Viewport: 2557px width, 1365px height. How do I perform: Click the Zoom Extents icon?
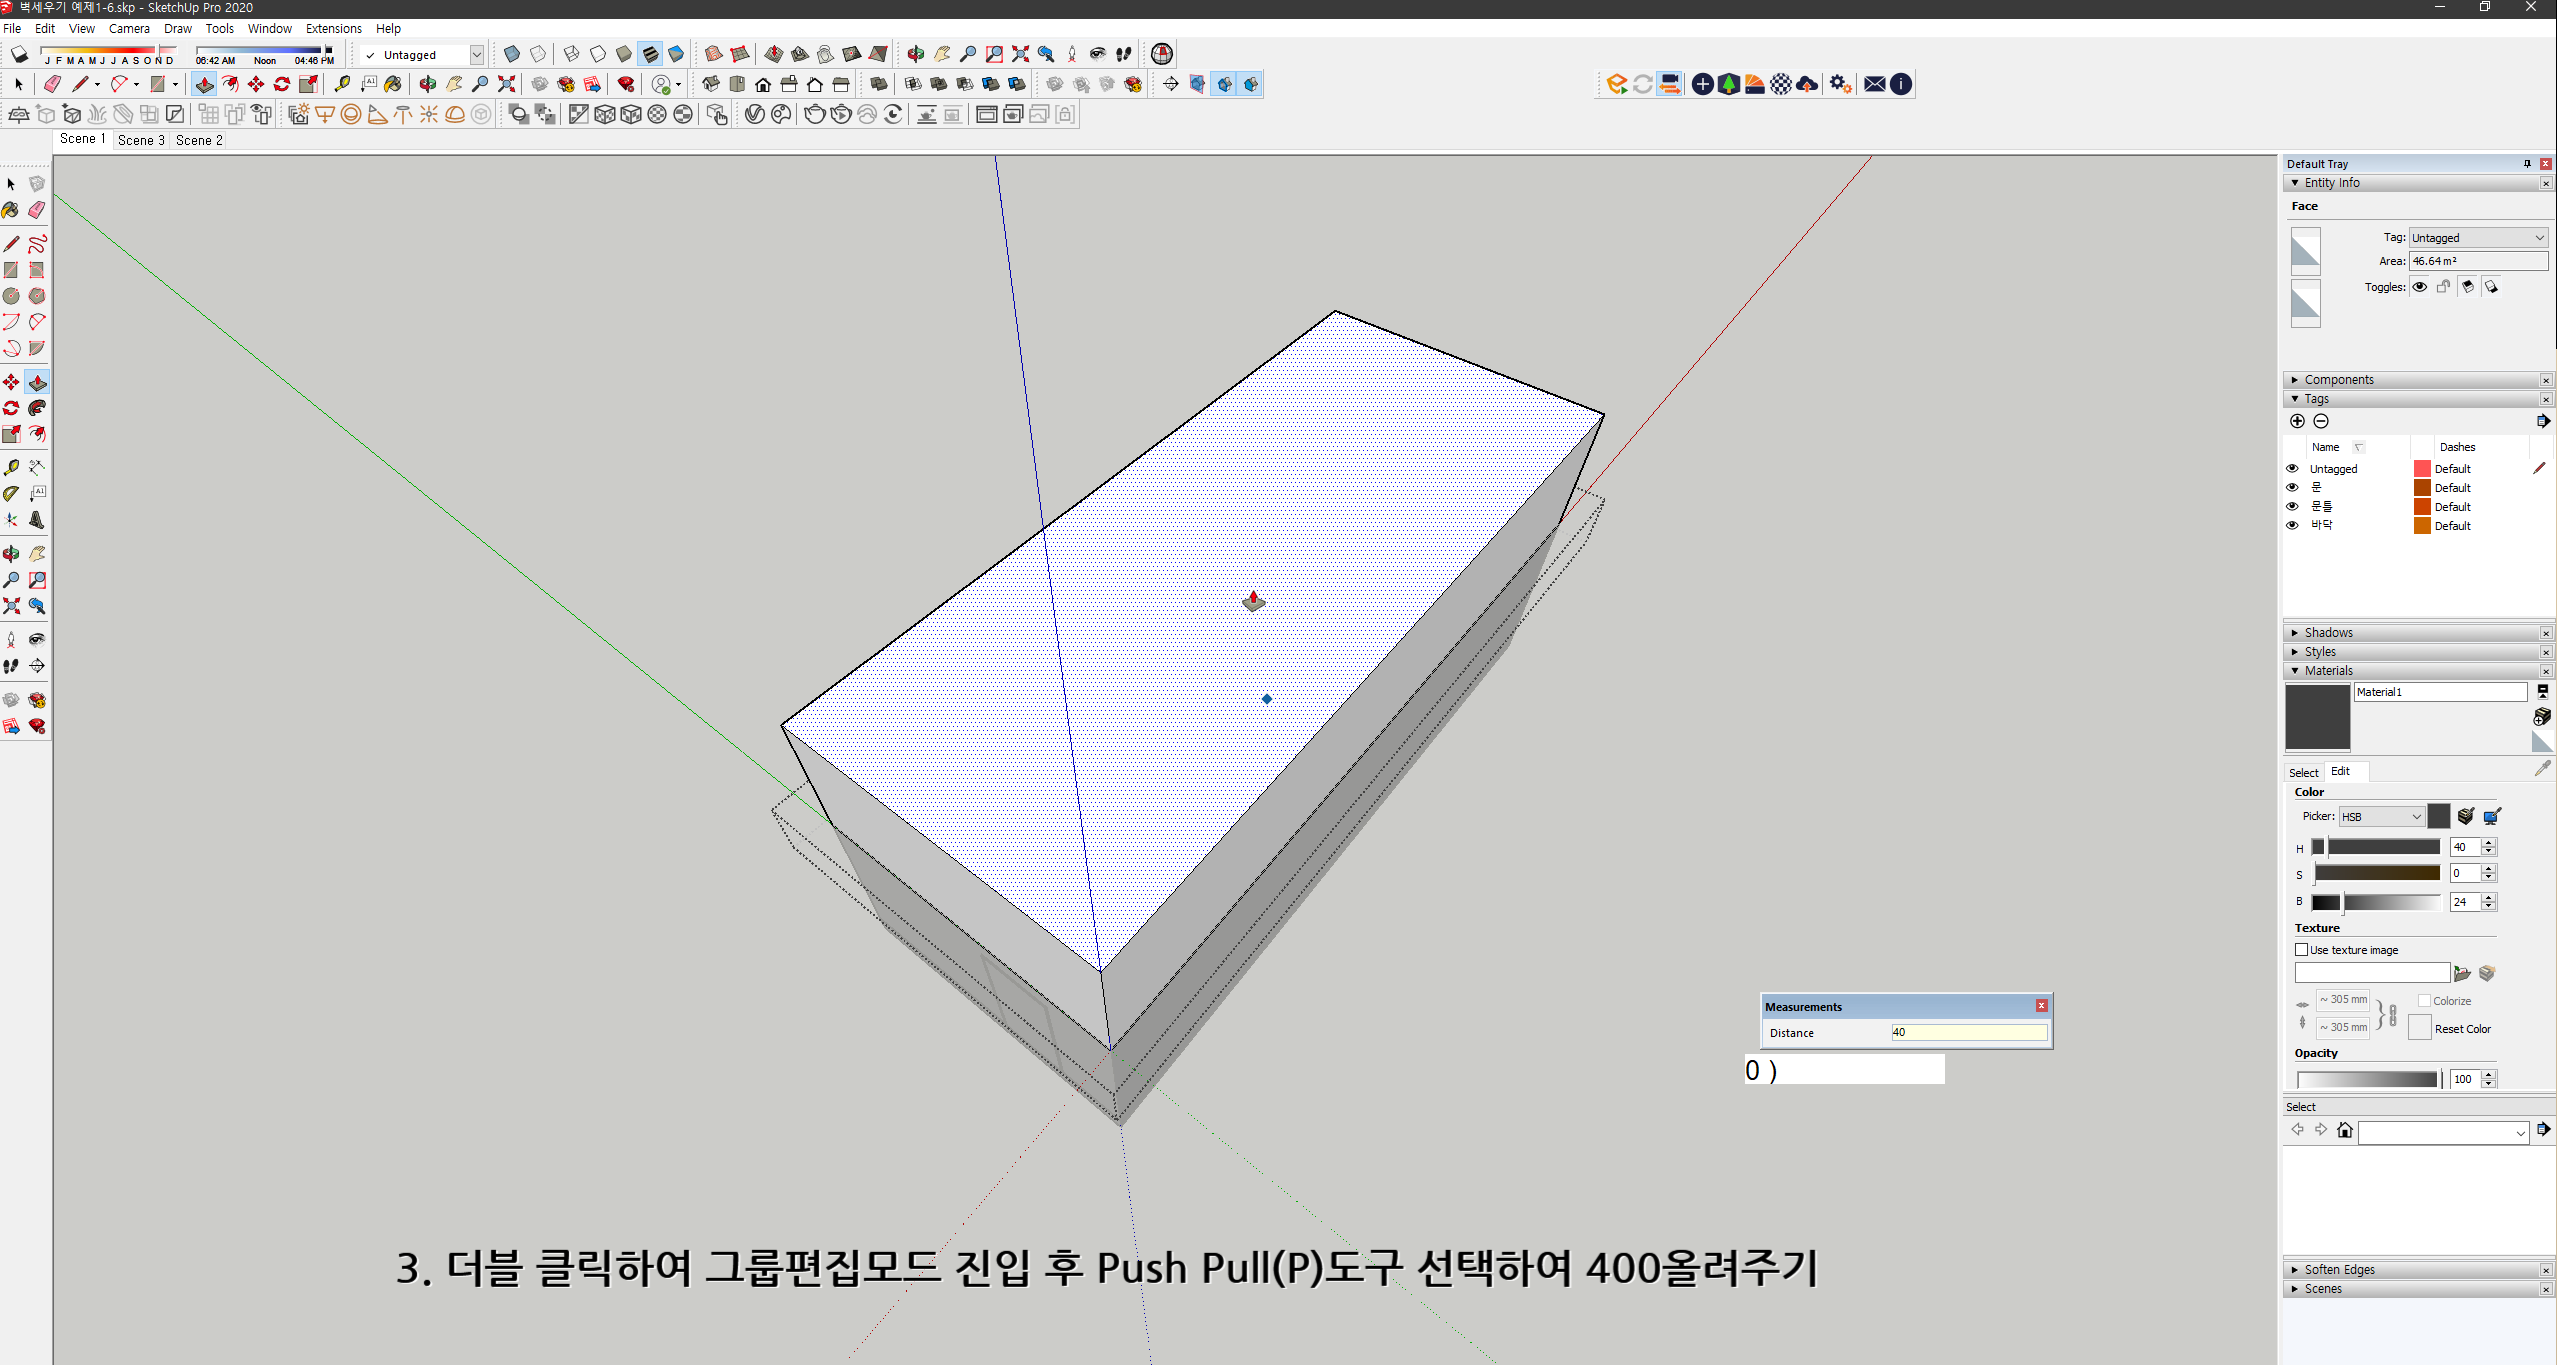pyautogui.click(x=12, y=607)
